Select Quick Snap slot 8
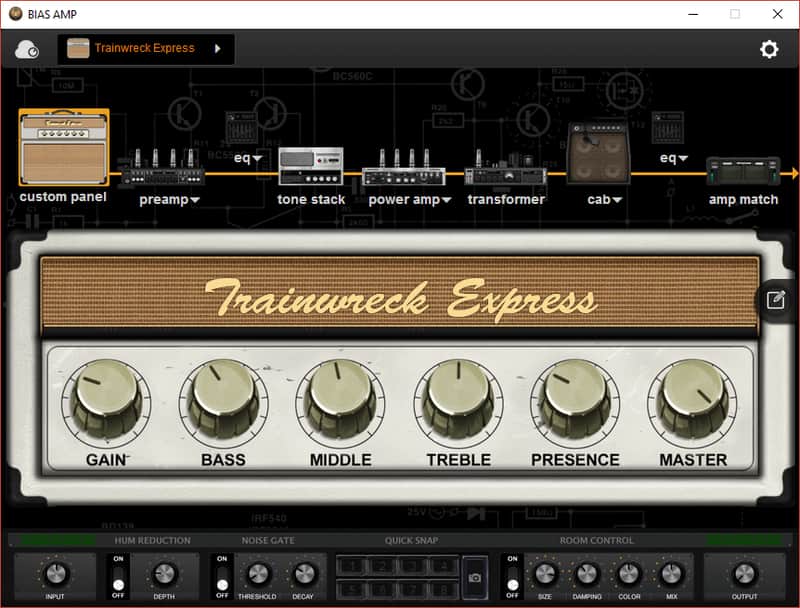This screenshot has height=608, width=800. 444,590
